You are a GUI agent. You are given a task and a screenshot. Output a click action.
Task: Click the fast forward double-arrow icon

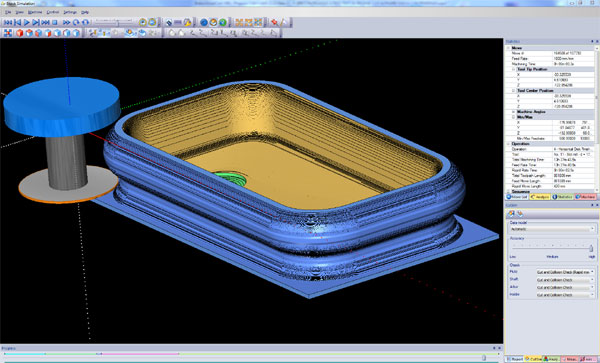pos(67,23)
